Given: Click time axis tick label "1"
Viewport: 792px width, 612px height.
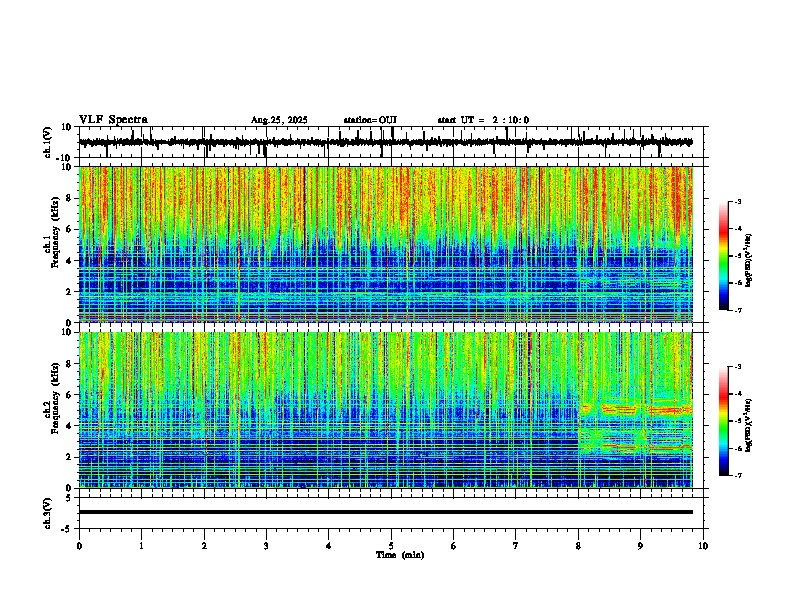Looking at the screenshot, I should pyautogui.click(x=141, y=546).
